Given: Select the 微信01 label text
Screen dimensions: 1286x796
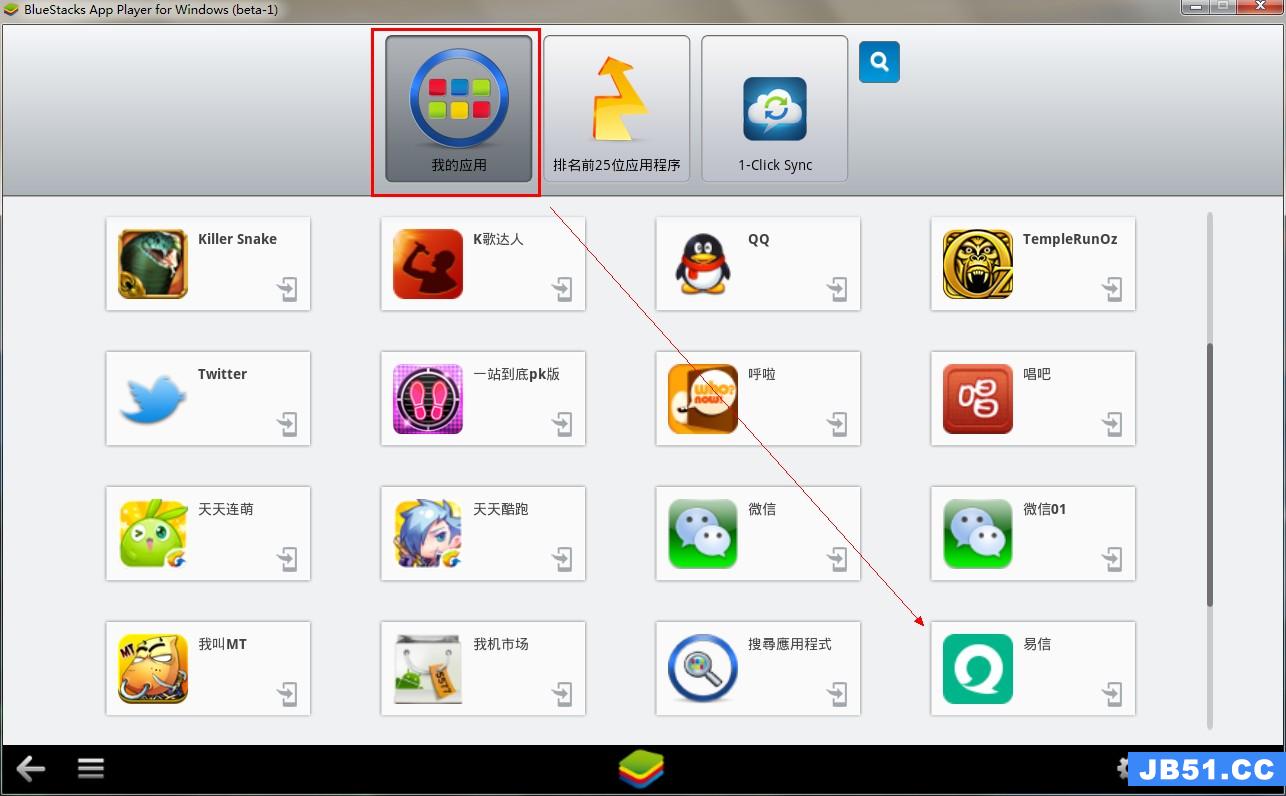Looking at the screenshot, I should 1044,509.
